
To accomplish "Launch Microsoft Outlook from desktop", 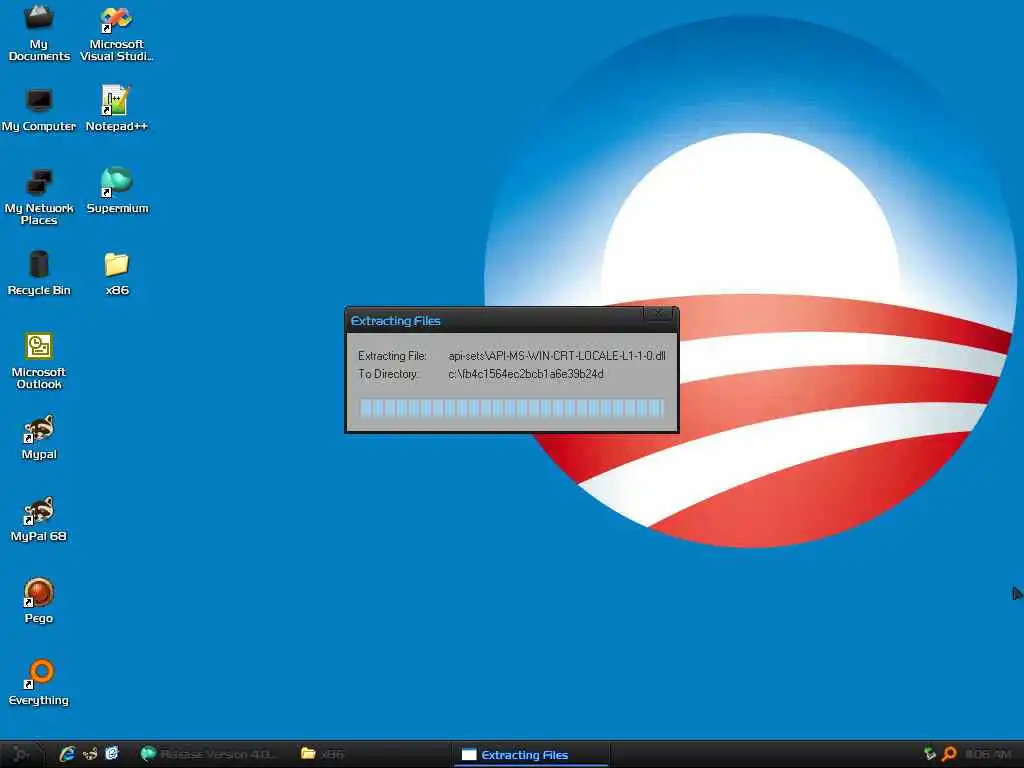I will click(x=39, y=361).
